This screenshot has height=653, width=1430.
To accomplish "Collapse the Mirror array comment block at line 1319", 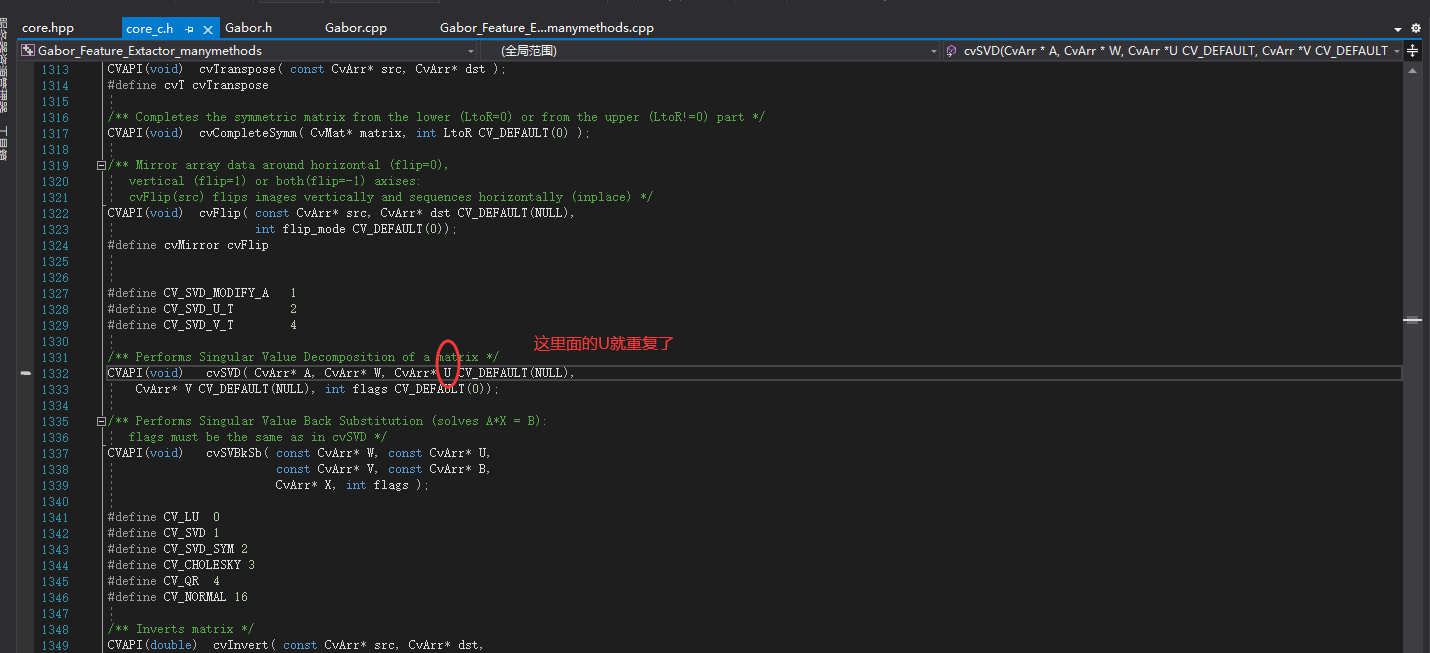I will click(100, 164).
